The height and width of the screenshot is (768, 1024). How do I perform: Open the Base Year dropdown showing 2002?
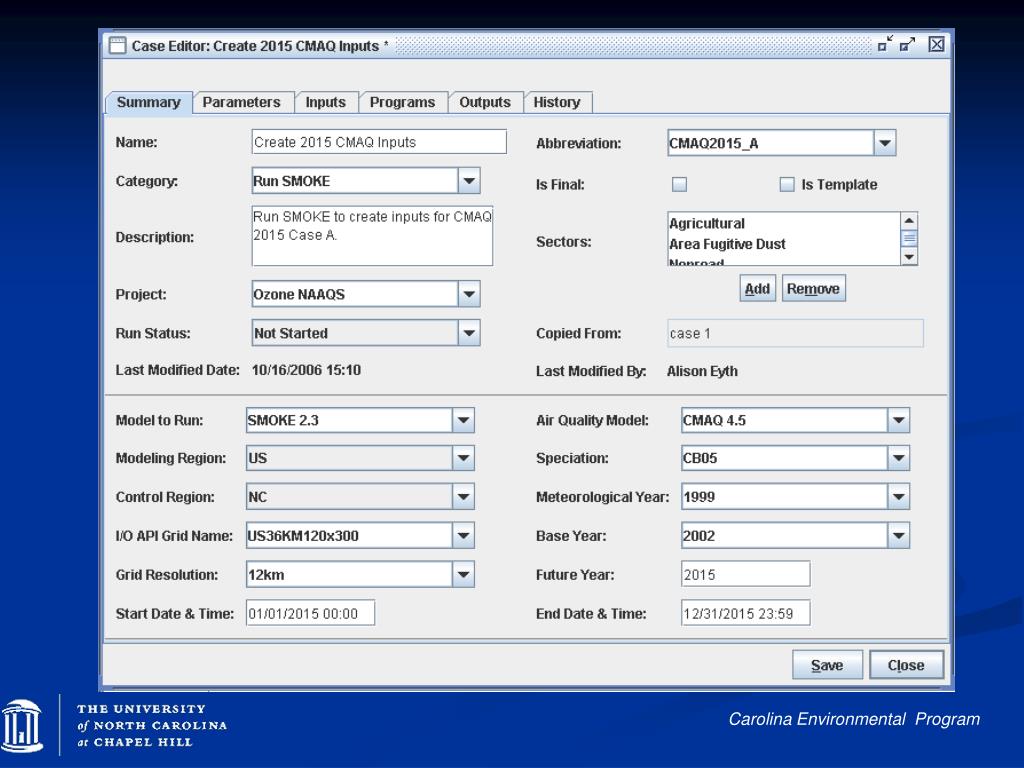(x=898, y=536)
